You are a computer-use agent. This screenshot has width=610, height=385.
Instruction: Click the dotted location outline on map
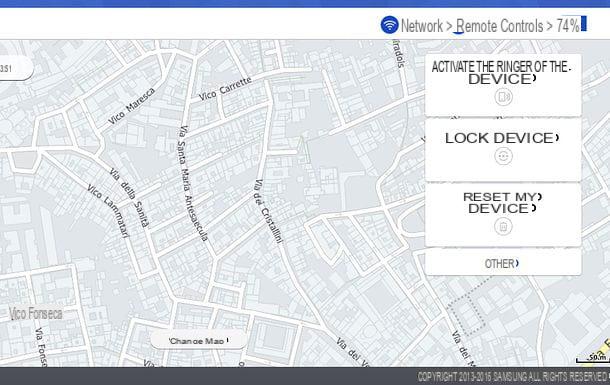[x=466, y=315]
